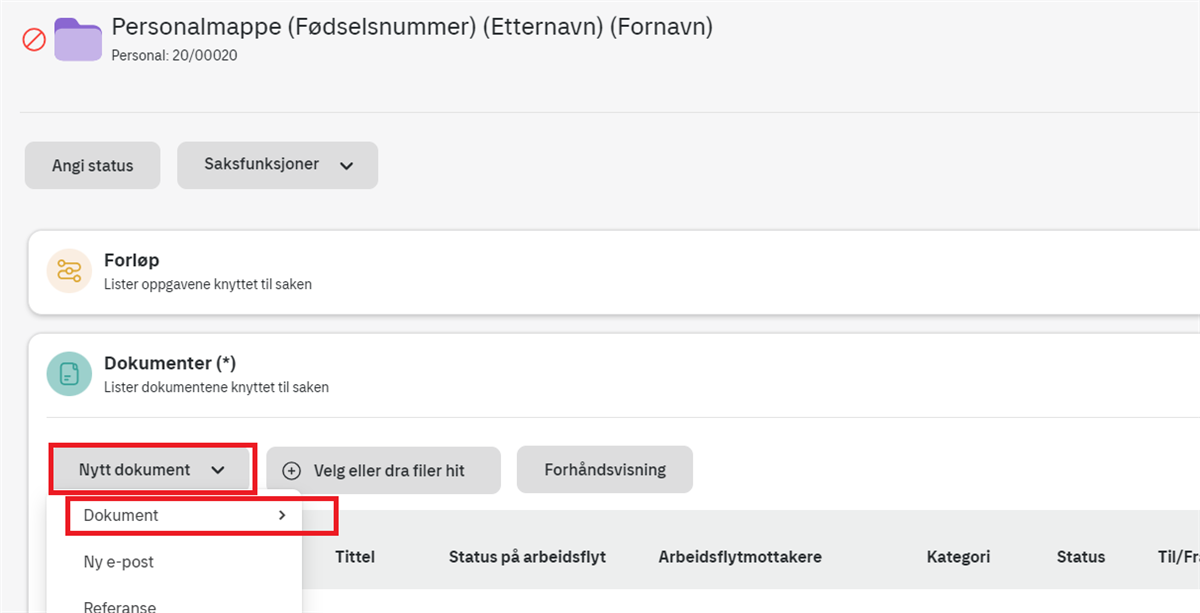Screen dimensions: 1200x613
Task: Open the Nytt dokument button
Action: pyautogui.click(x=151, y=469)
